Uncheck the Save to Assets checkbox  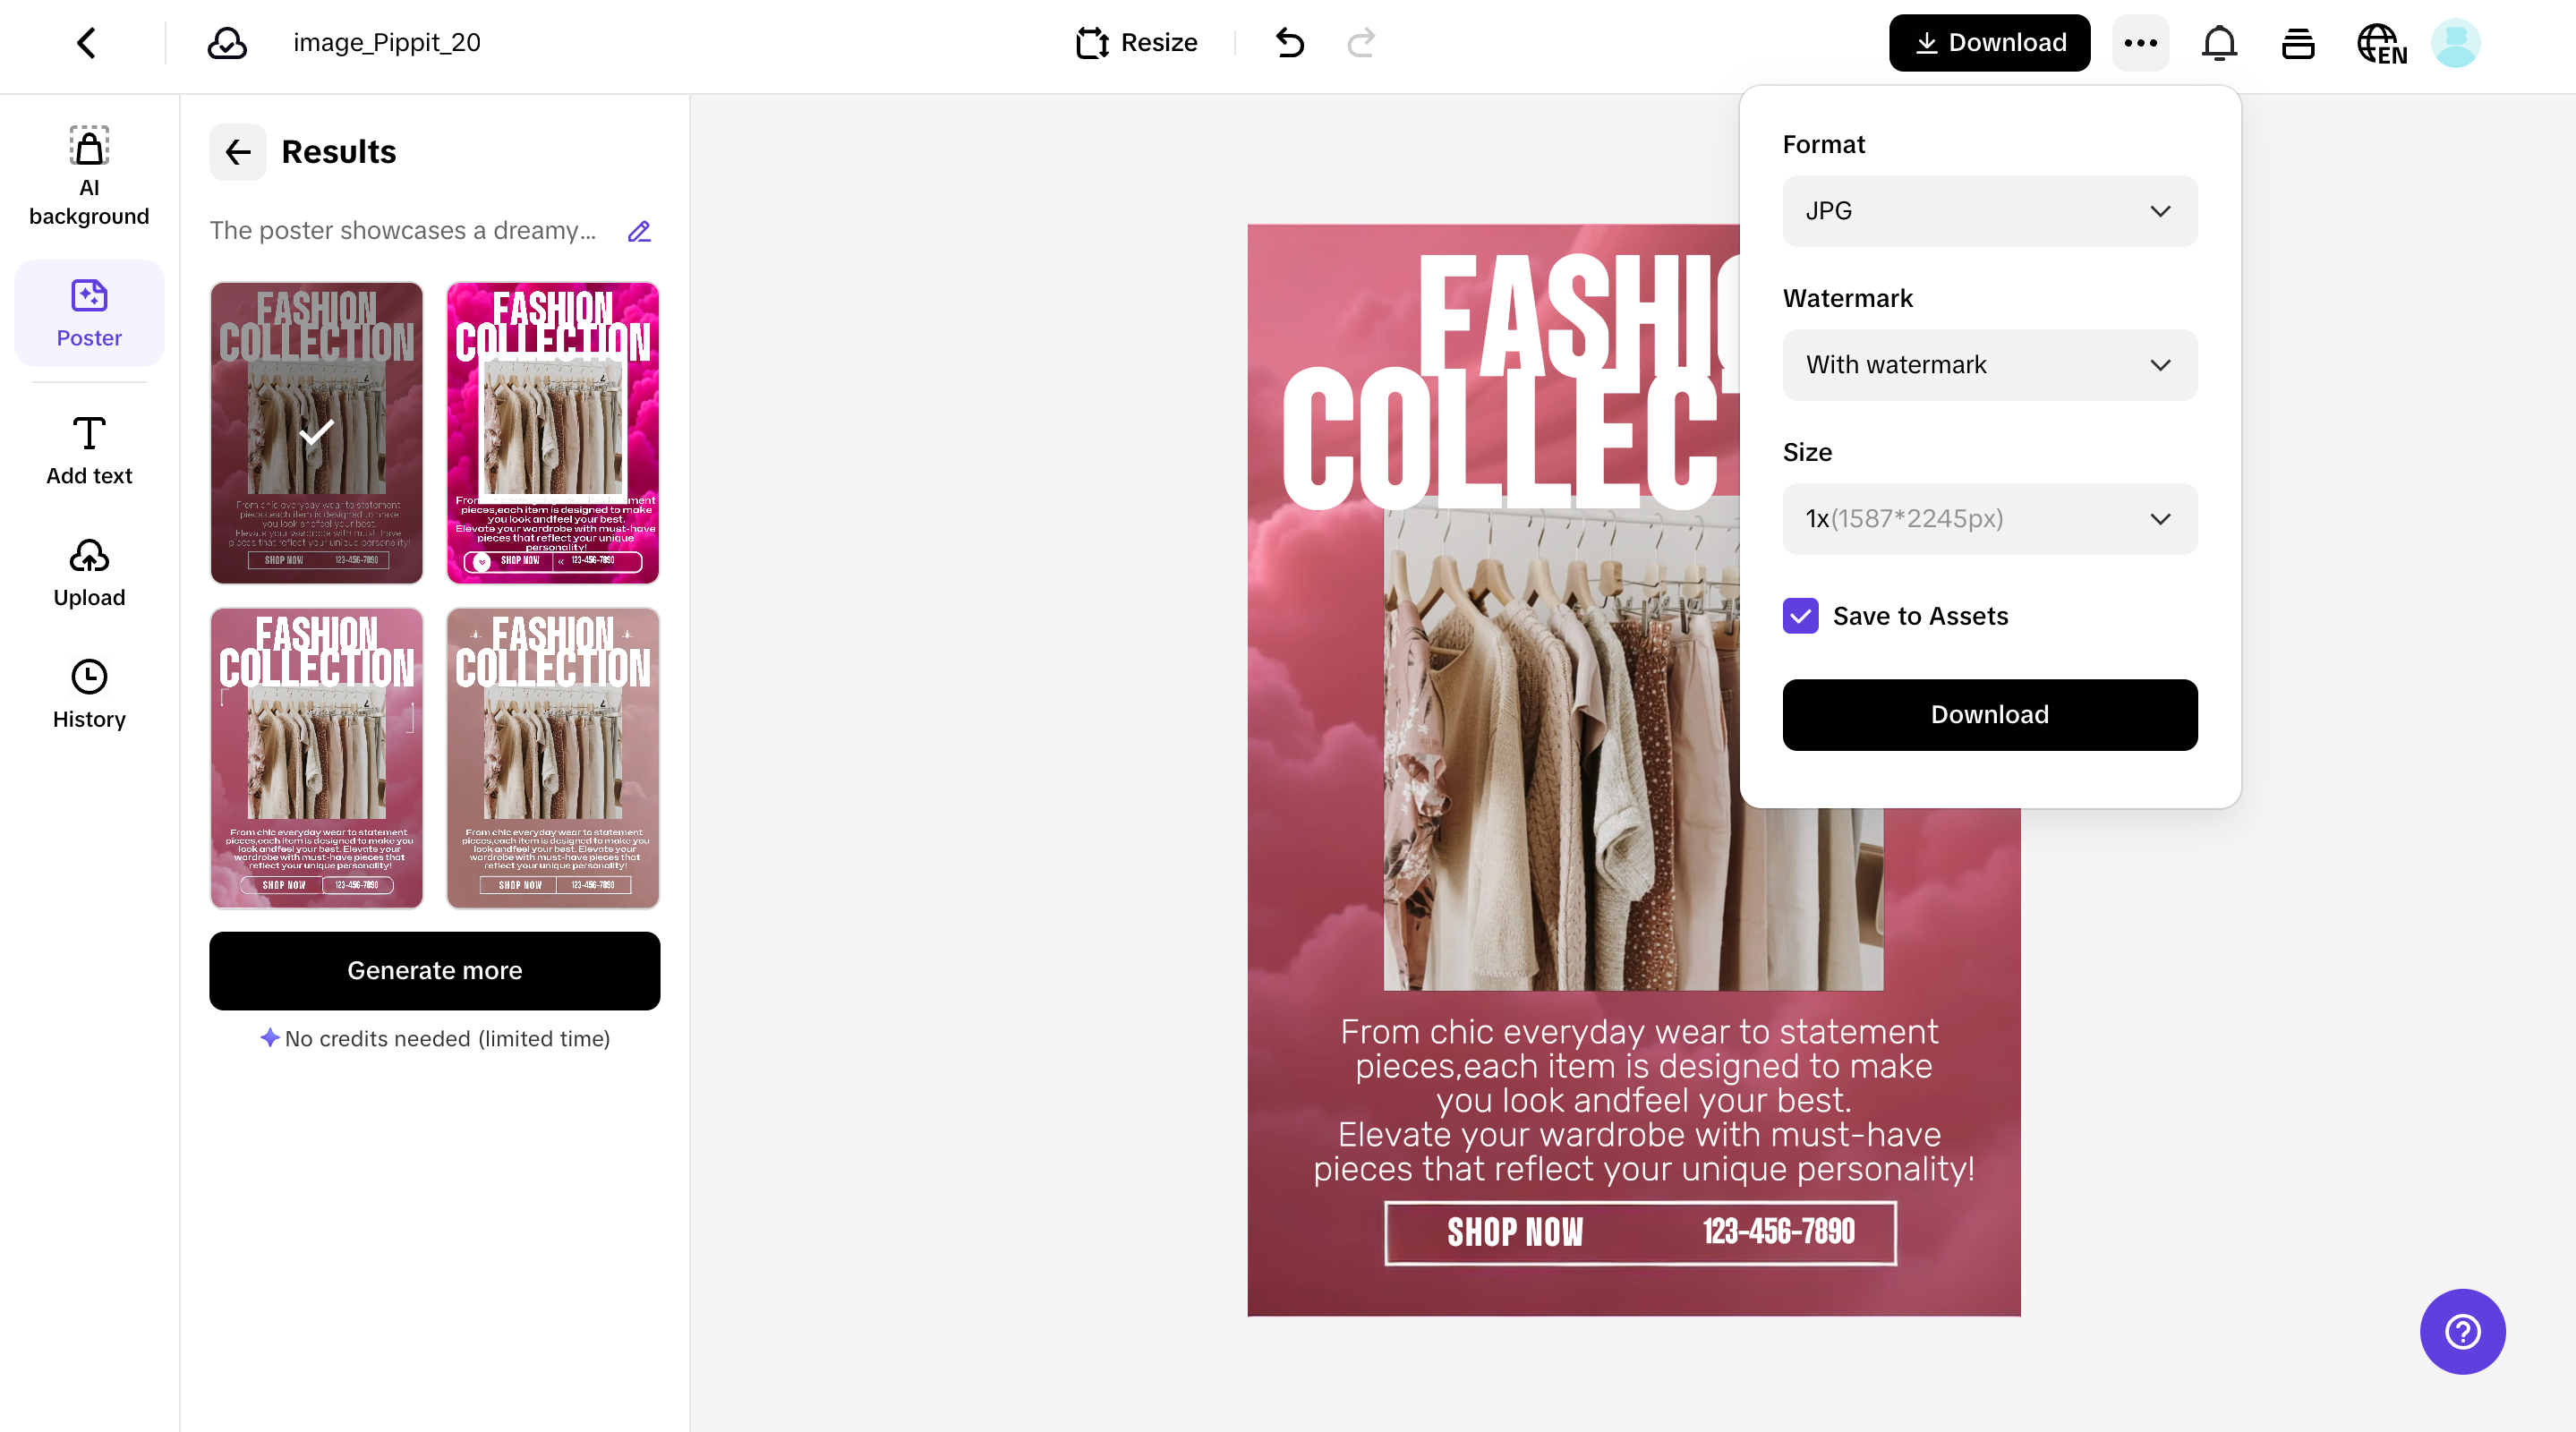(x=1801, y=616)
